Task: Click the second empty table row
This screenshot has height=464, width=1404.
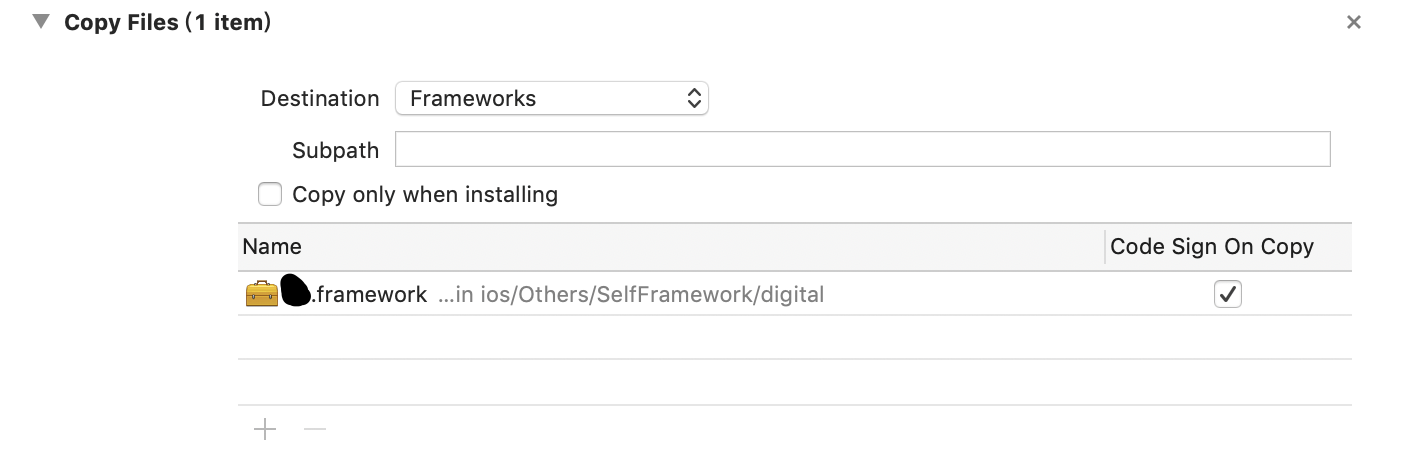Action: coord(795,382)
